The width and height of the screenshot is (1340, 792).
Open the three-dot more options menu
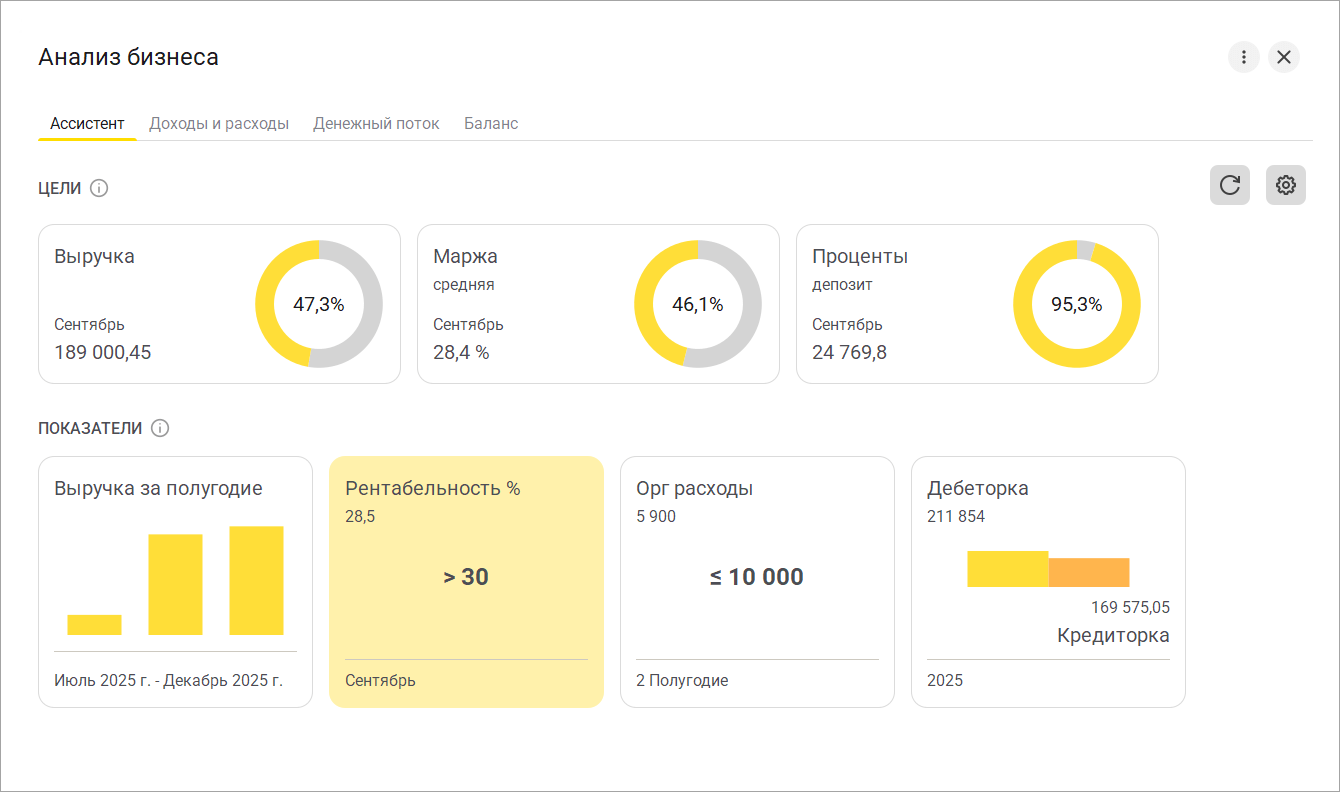[x=1243, y=57]
